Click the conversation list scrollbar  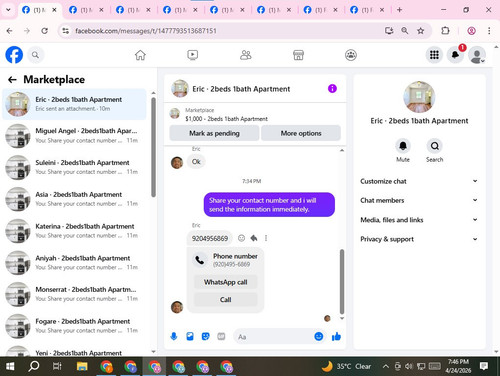[153, 147]
